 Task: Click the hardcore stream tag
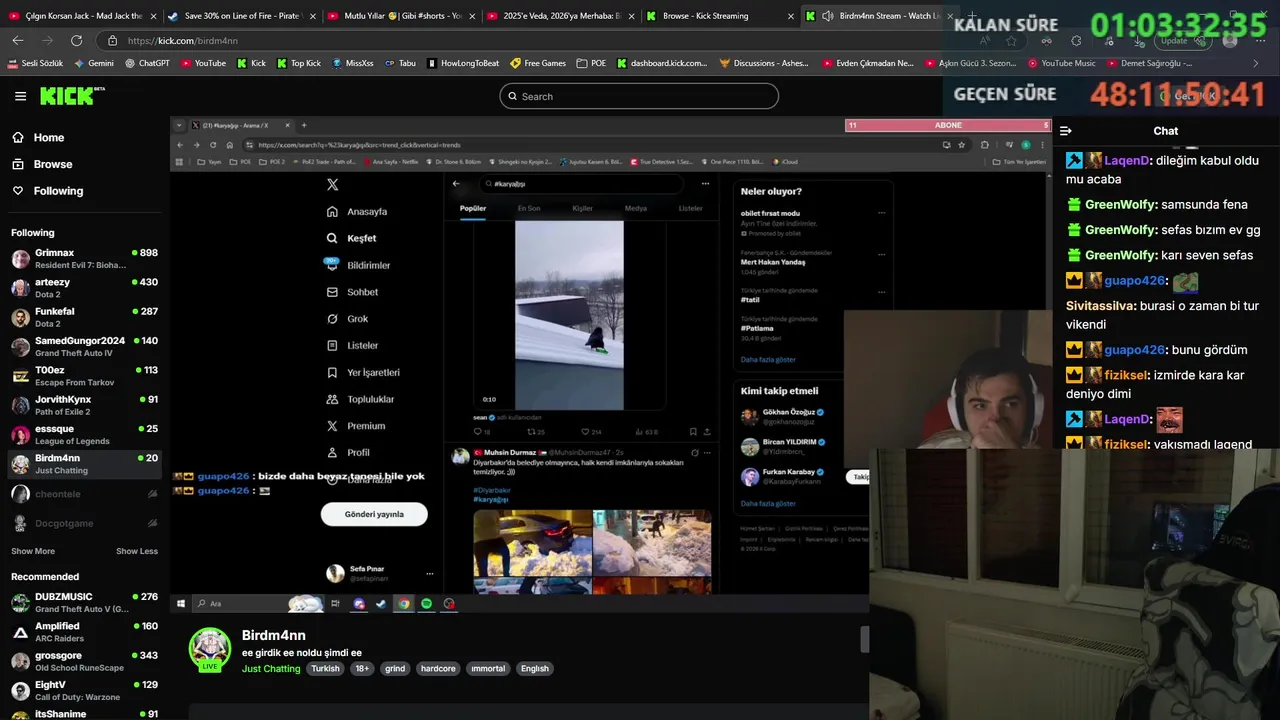(438, 669)
